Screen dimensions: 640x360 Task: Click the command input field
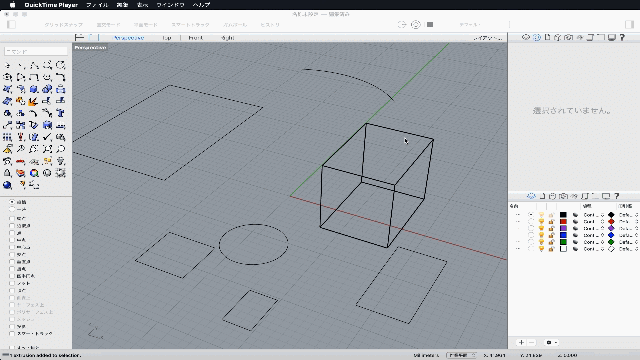36,51
